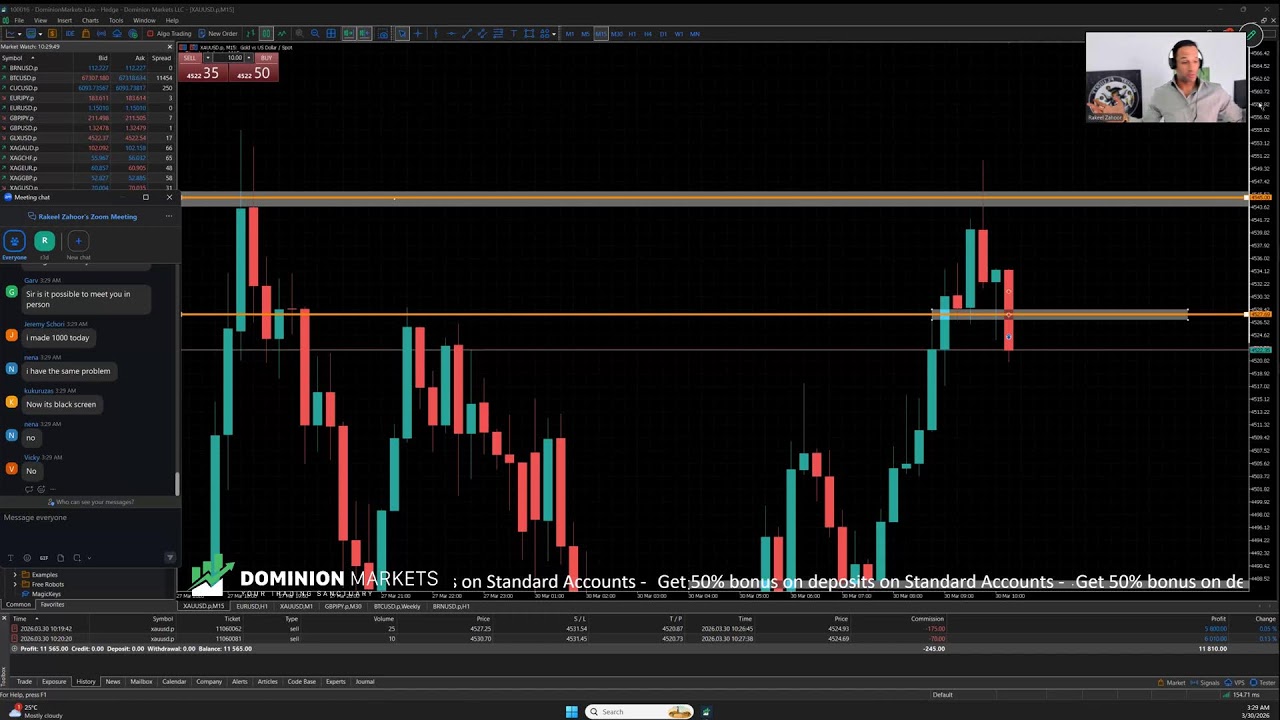Open the Calendar toolbox tab
The width and height of the screenshot is (1280, 720).
coord(174,682)
